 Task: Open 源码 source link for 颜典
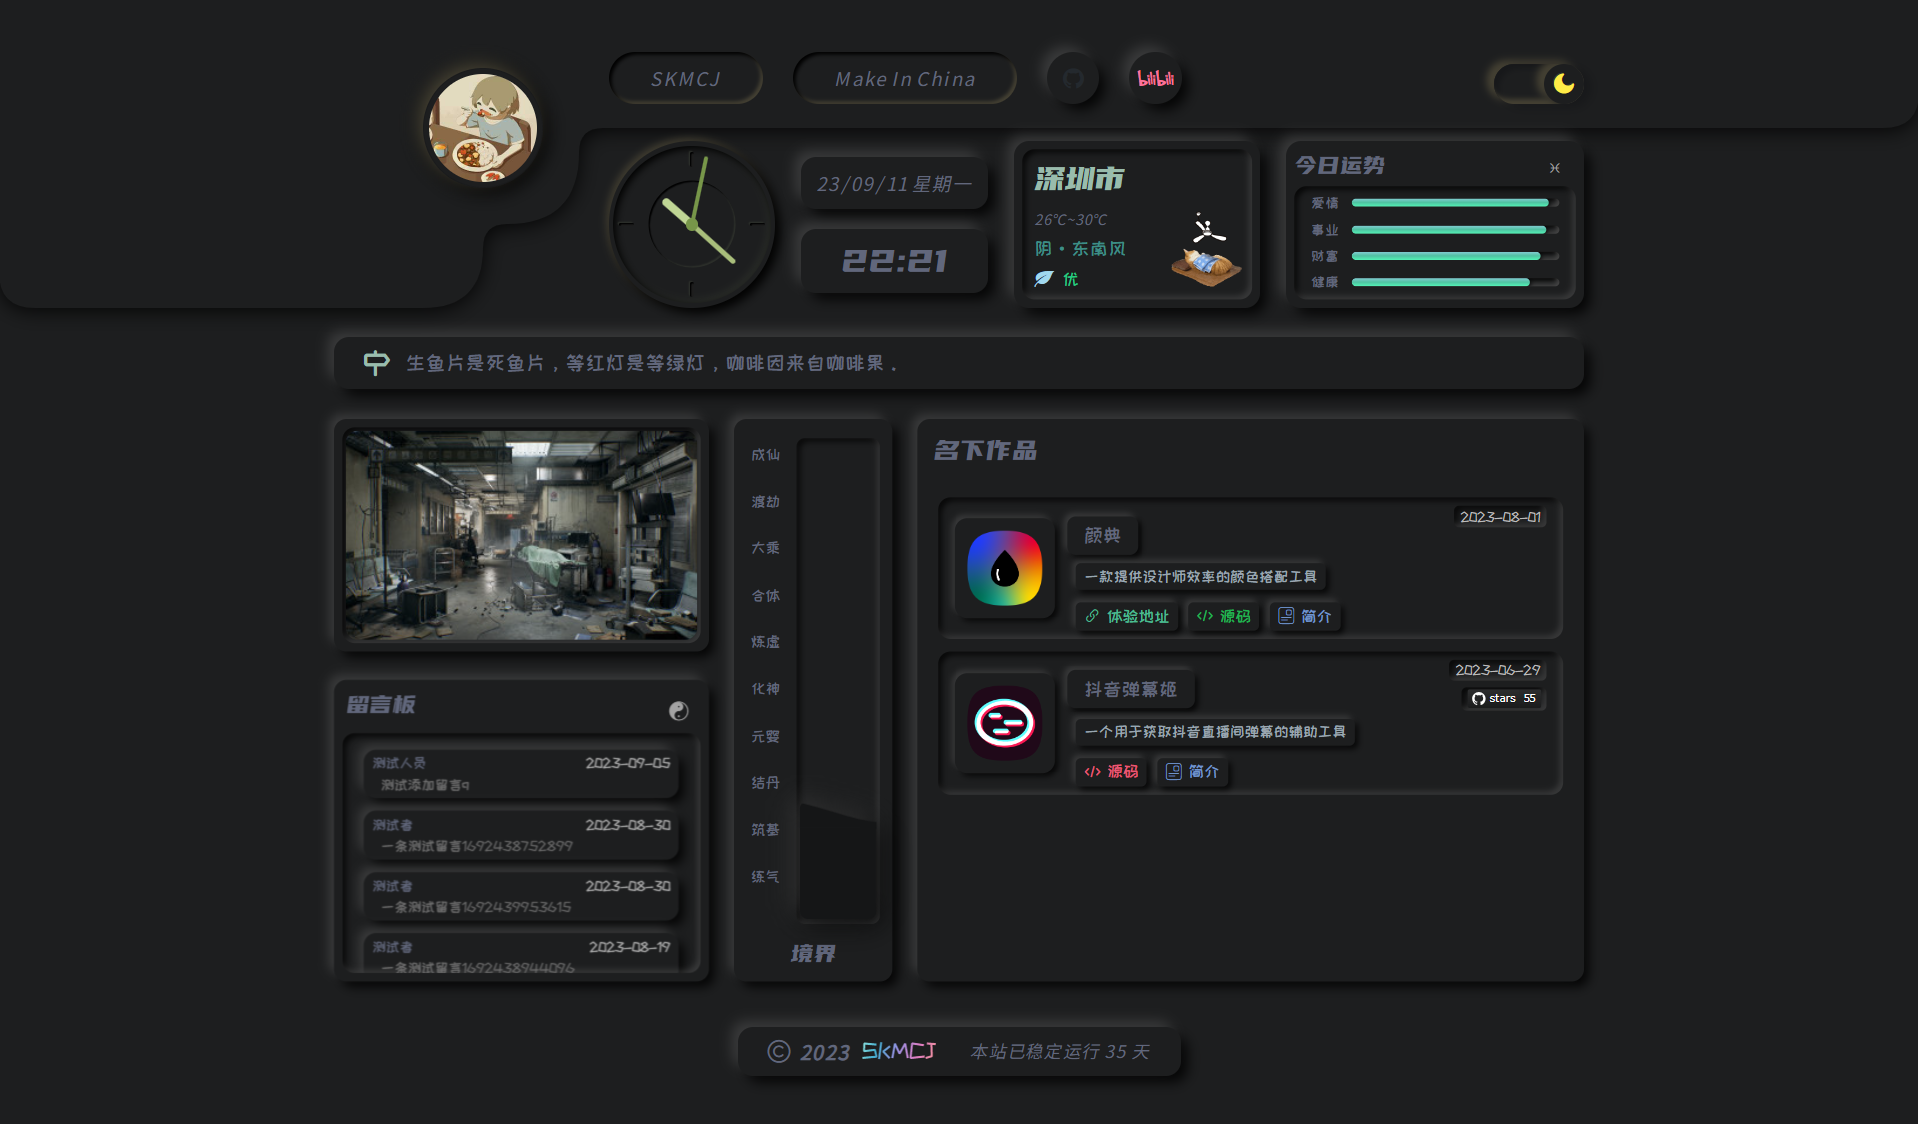click(1223, 616)
